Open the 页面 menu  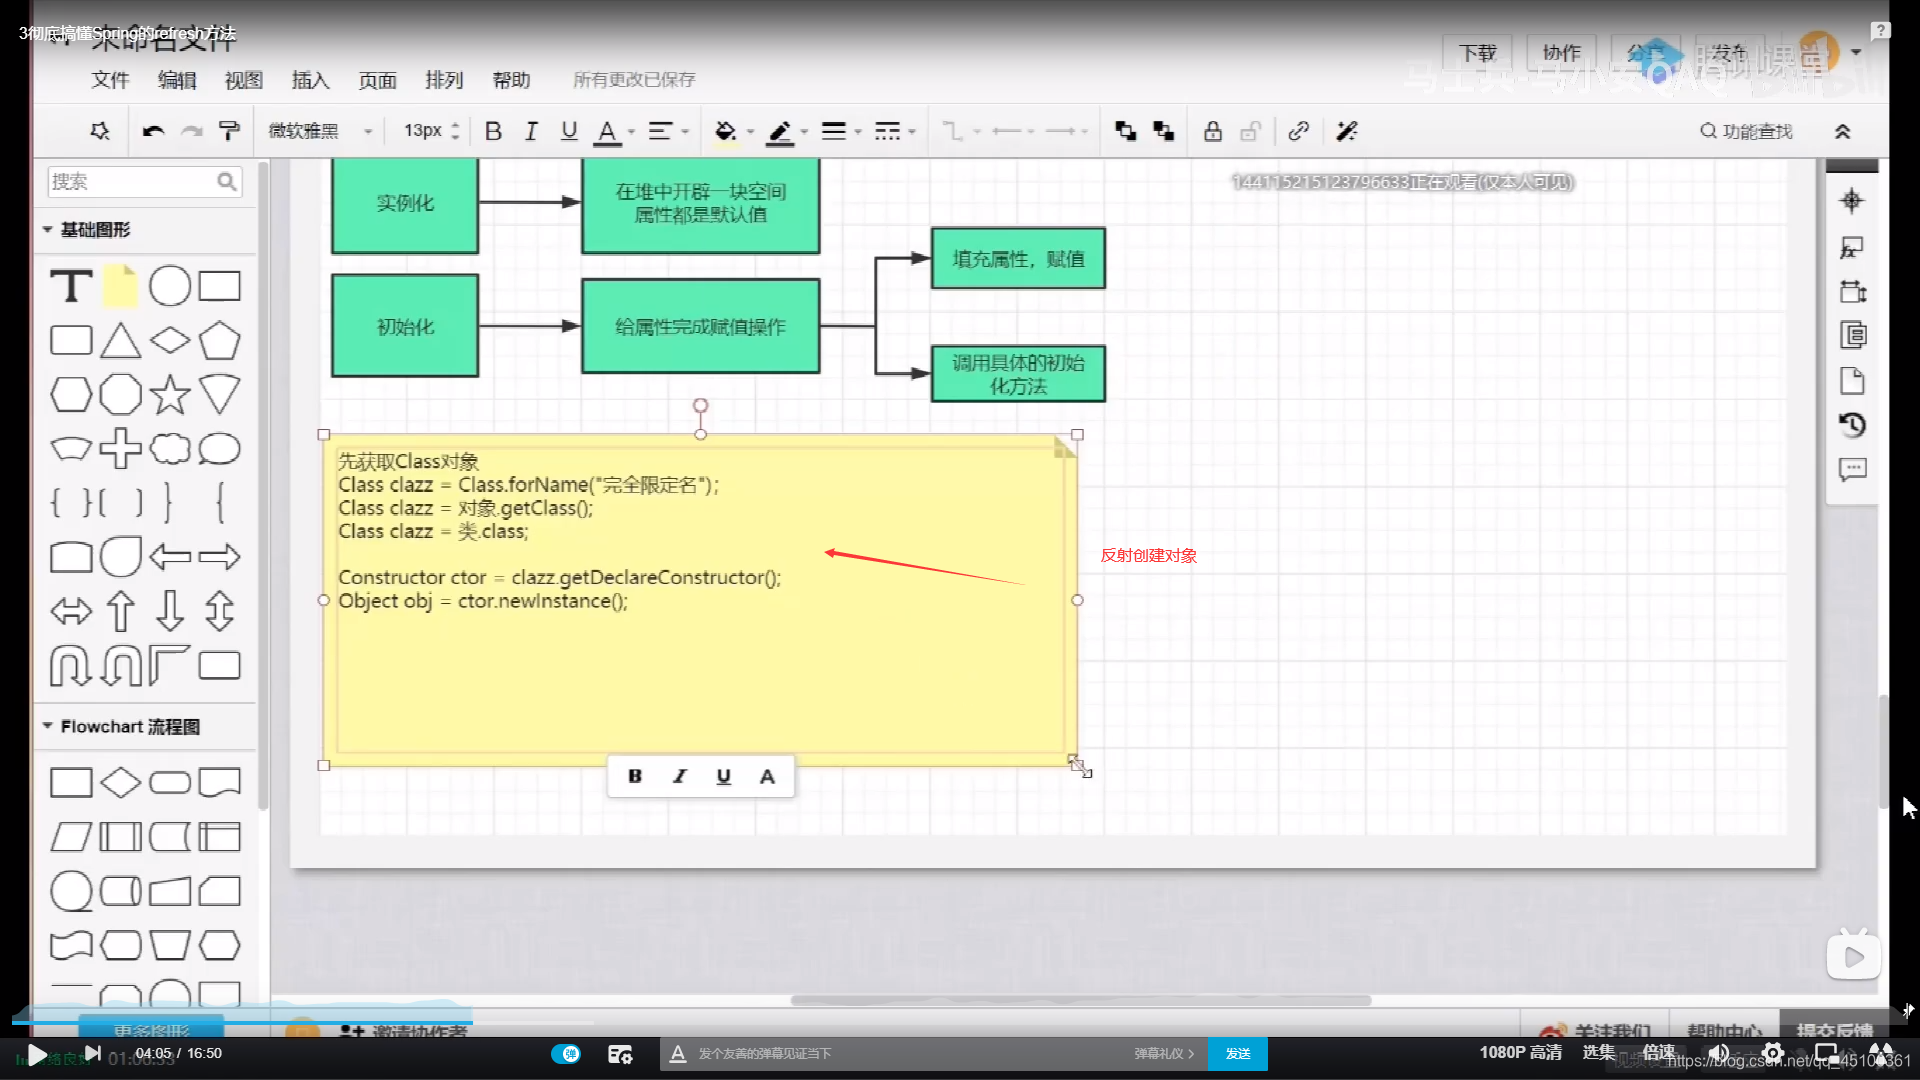click(x=378, y=80)
